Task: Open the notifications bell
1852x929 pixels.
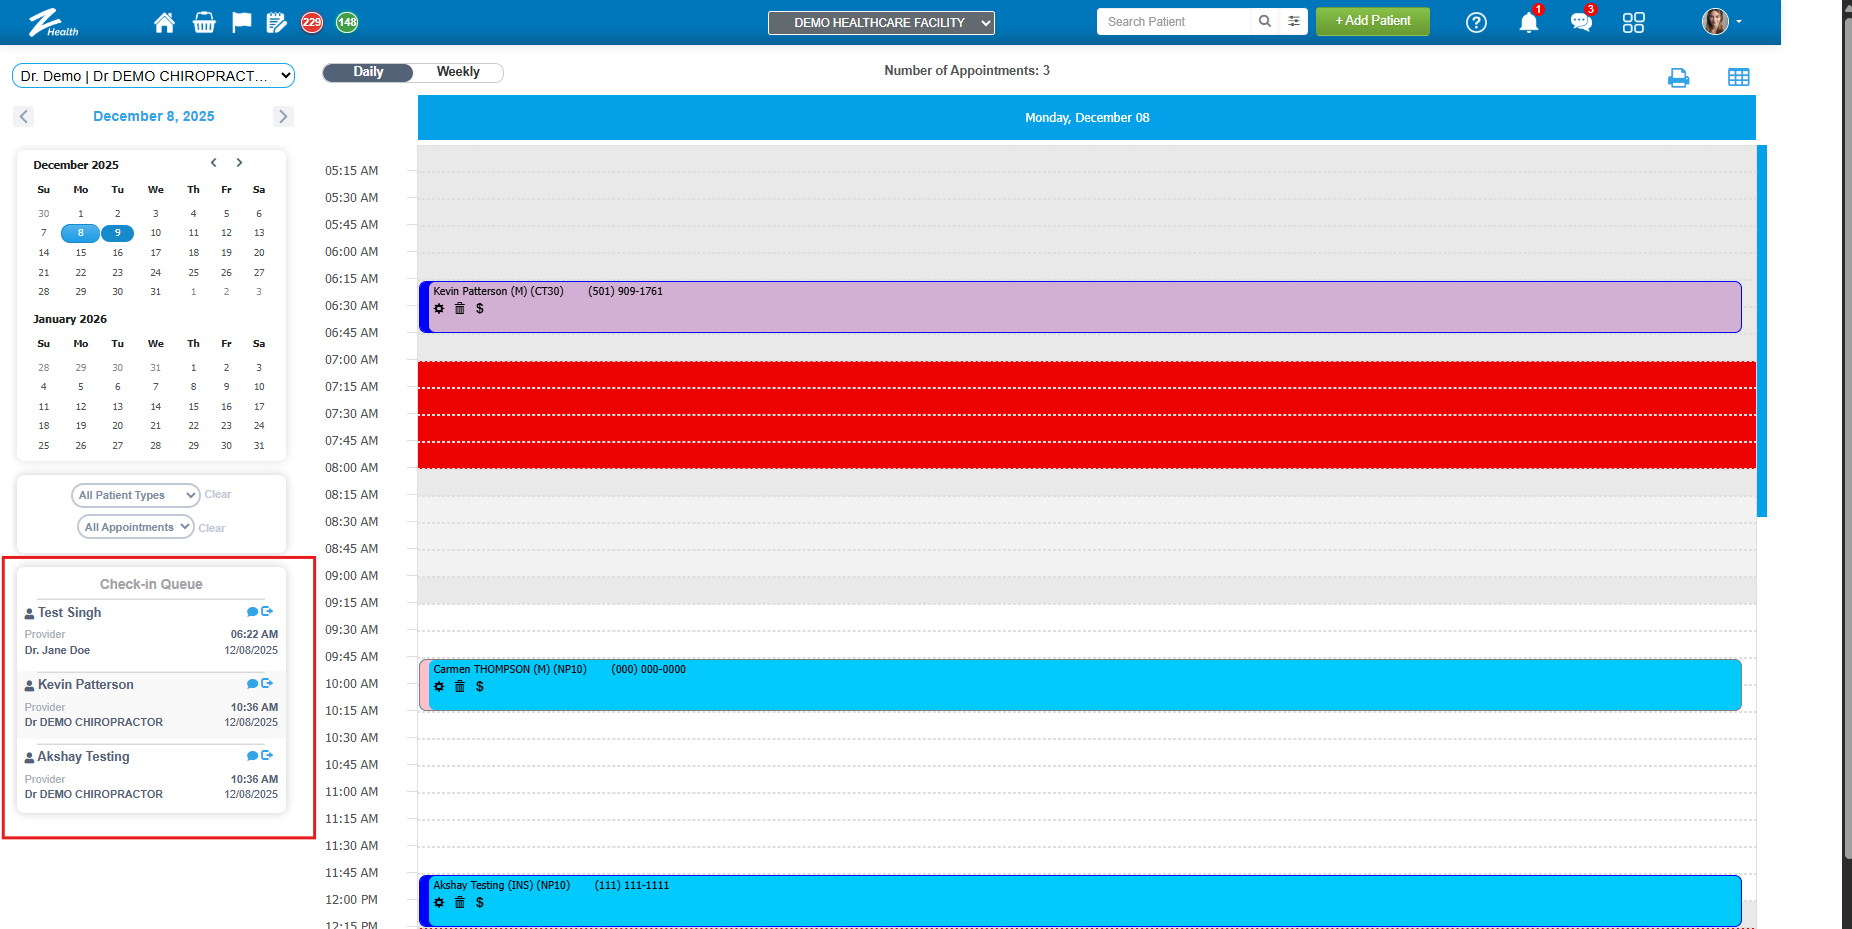Action: pos(1528,22)
